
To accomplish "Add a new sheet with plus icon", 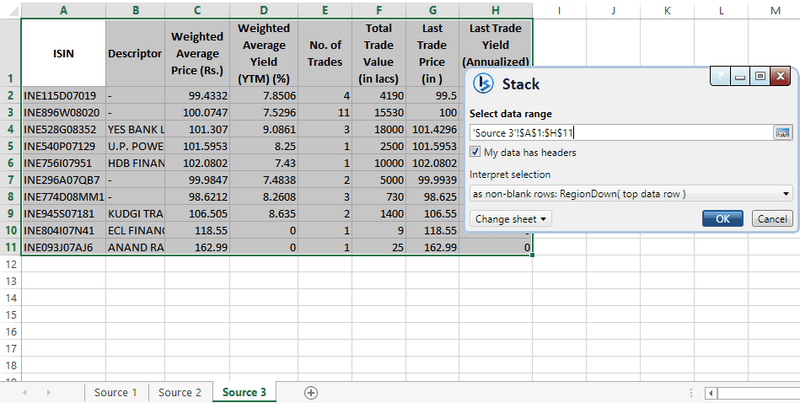I will pyautogui.click(x=311, y=392).
